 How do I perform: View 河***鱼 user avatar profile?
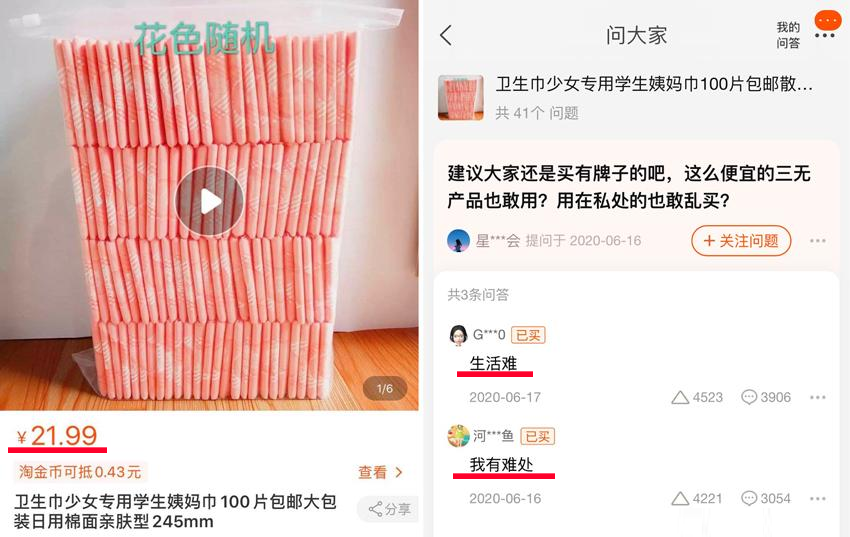[458, 436]
